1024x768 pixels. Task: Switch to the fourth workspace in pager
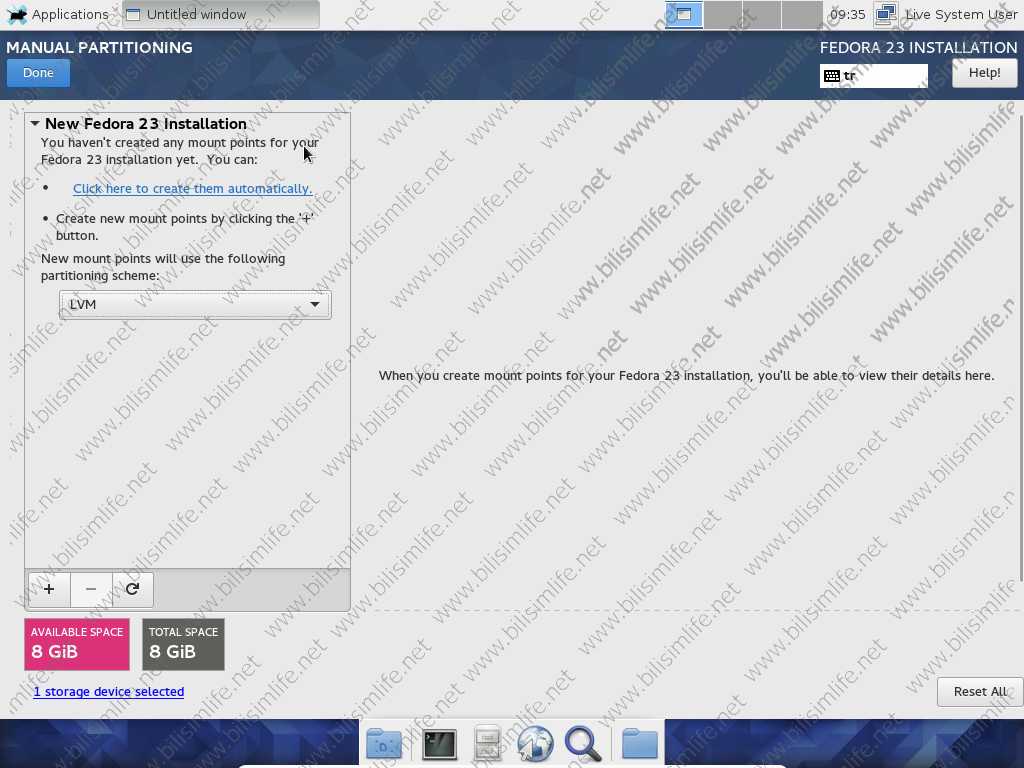pyautogui.click(x=801, y=14)
